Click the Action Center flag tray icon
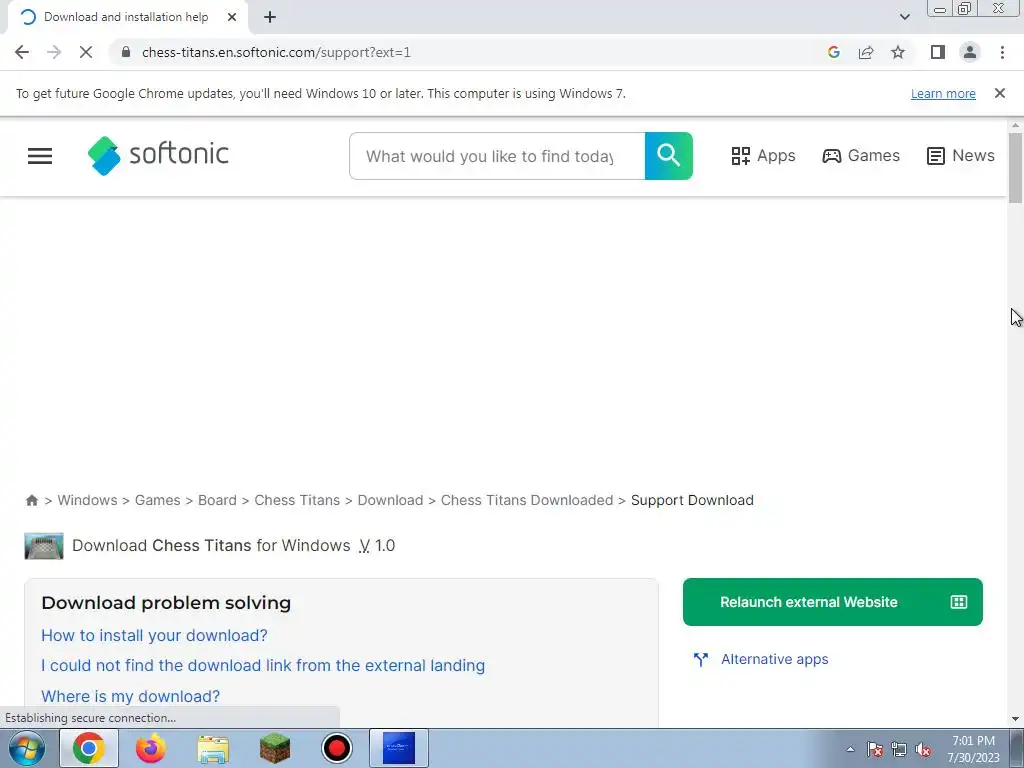Viewport: 1024px width, 768px height. (x=875, y=750)
